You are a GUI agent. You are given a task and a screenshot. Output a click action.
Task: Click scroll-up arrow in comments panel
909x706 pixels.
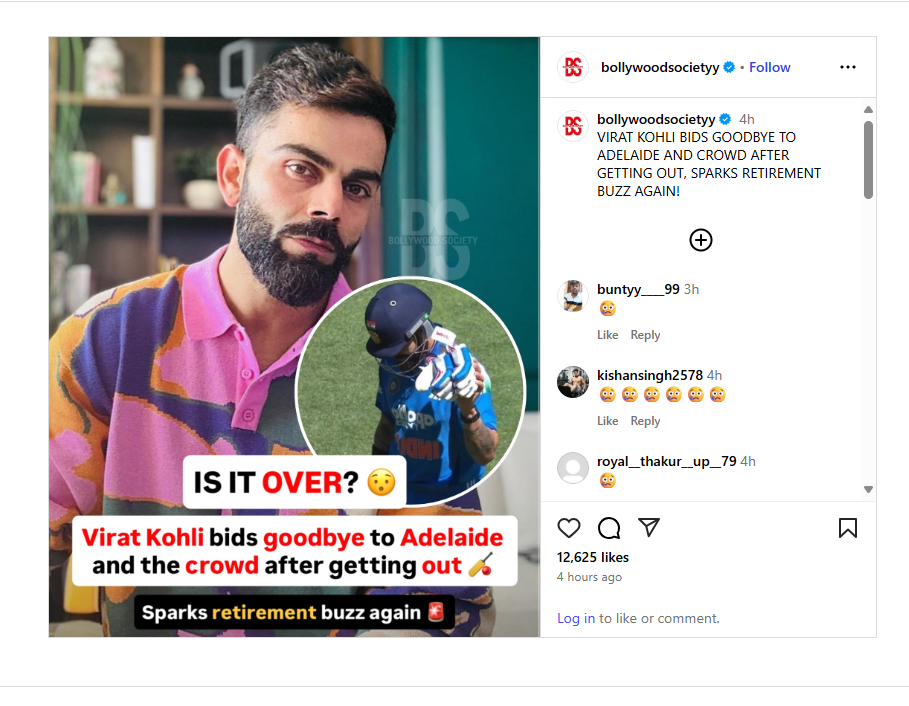pyautogui.click(x=868, y=110)
